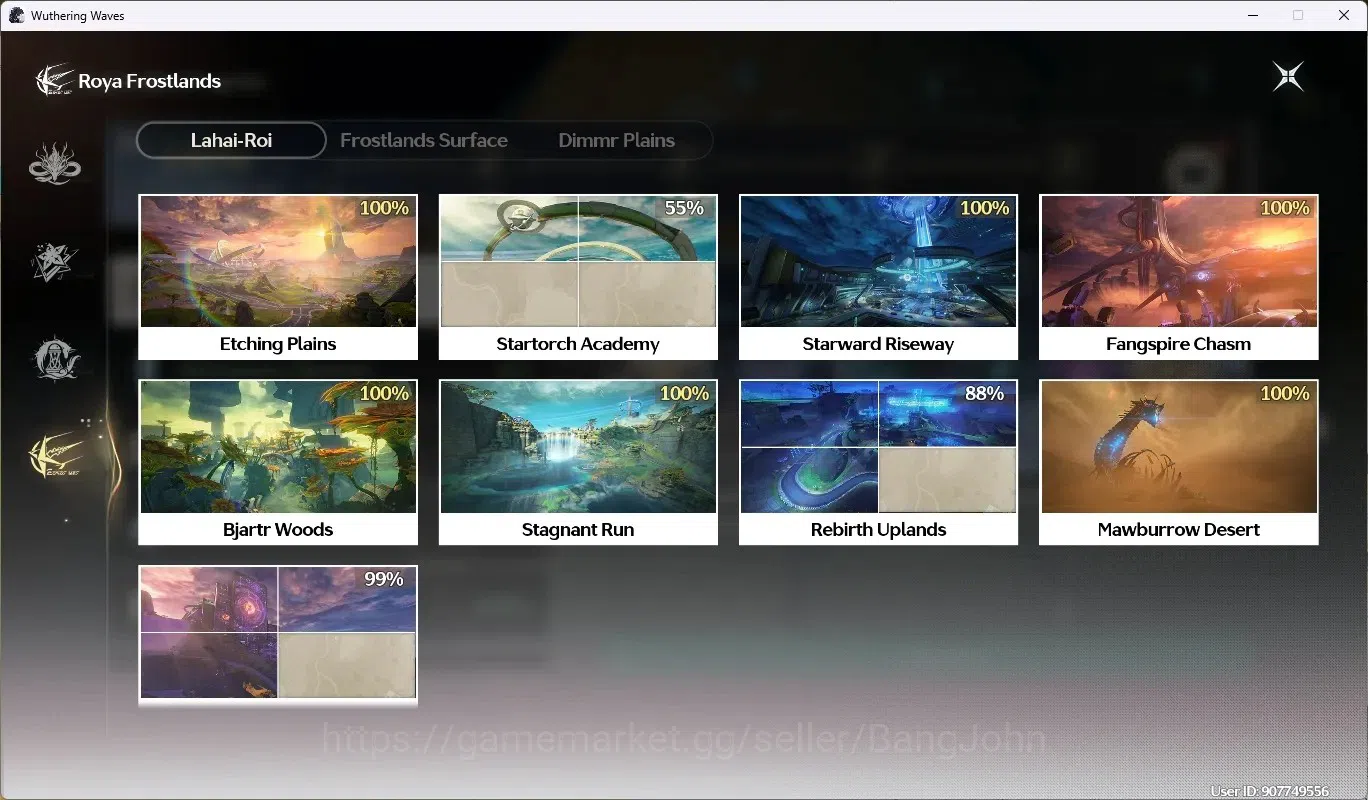This screenshot has width=1368, height=800.
Task: Select the Mawburrow Desert area card
Action: point(1179,462)
